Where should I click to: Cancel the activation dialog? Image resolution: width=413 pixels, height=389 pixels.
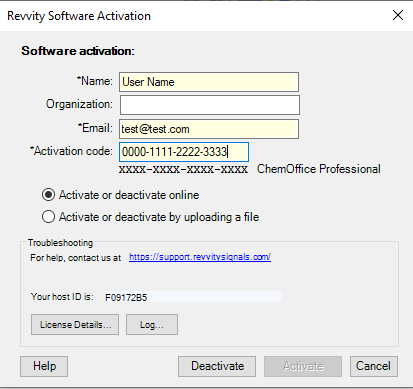[x=374, y=366]
